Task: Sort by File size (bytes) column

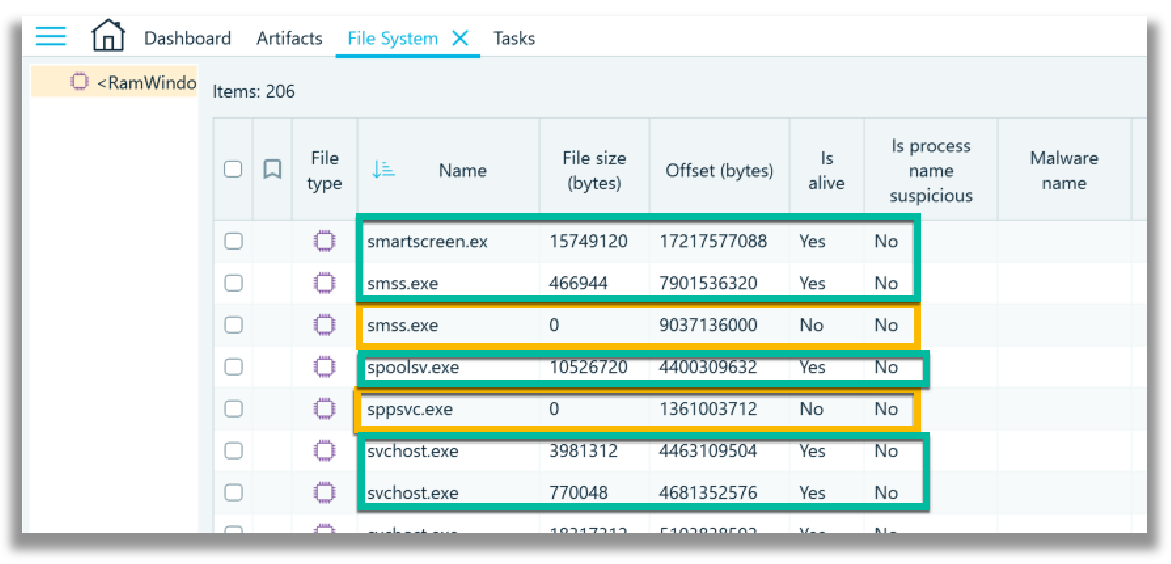Action: (x=594, y=170)
